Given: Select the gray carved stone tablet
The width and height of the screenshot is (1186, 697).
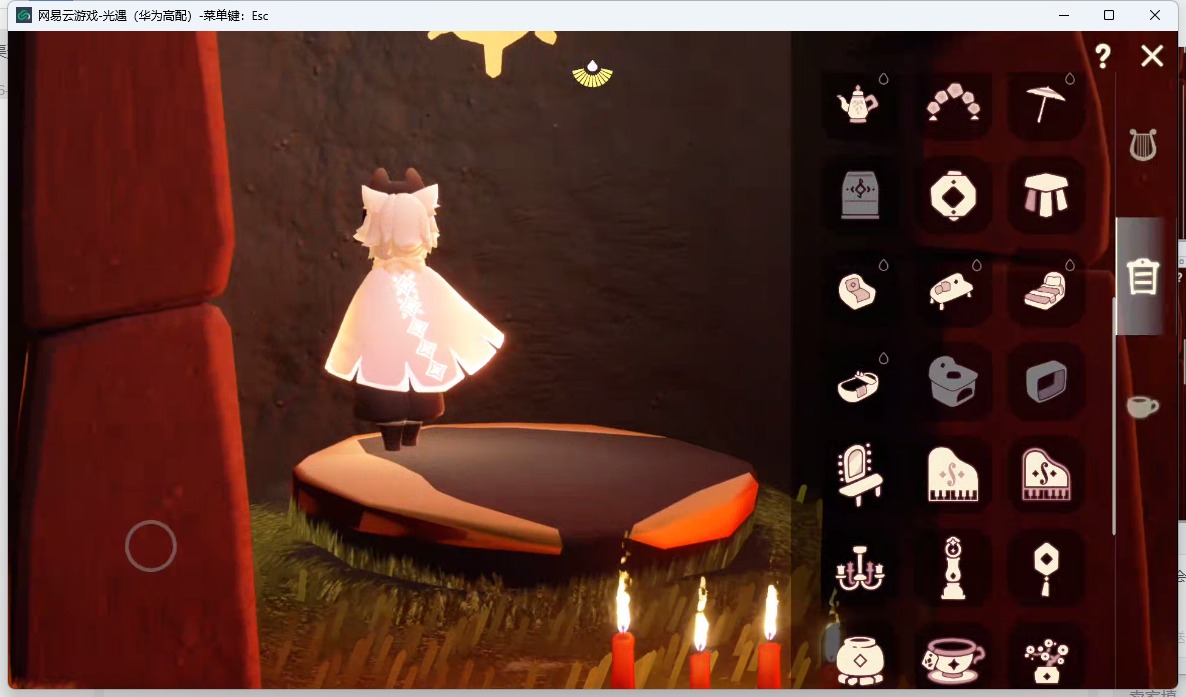Looking at the screenshot, I should click(x=859, y=196).
